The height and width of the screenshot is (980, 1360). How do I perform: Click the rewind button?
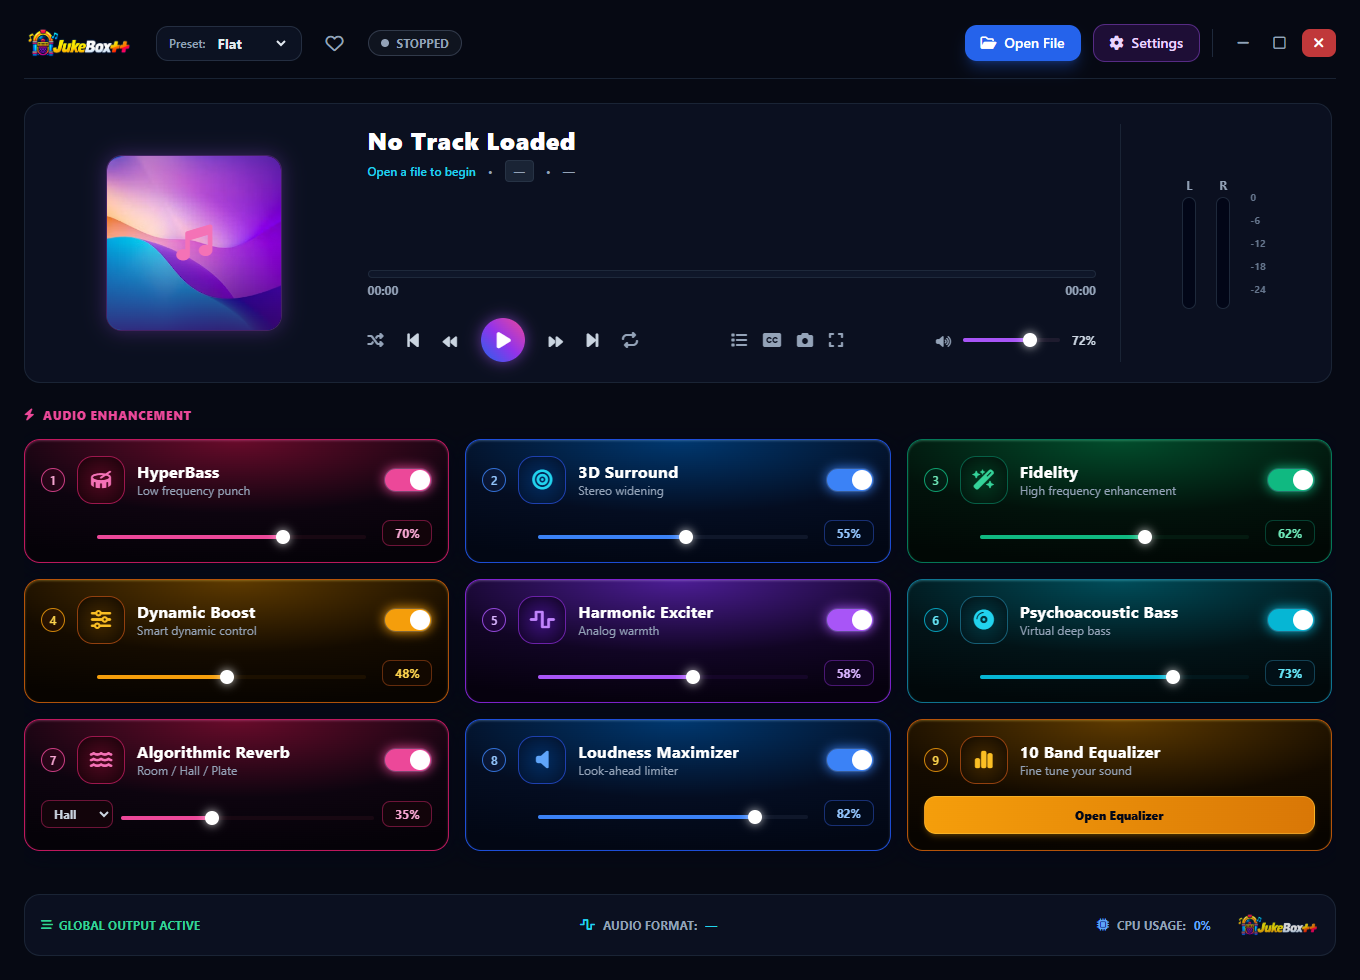tap(450, 341)
